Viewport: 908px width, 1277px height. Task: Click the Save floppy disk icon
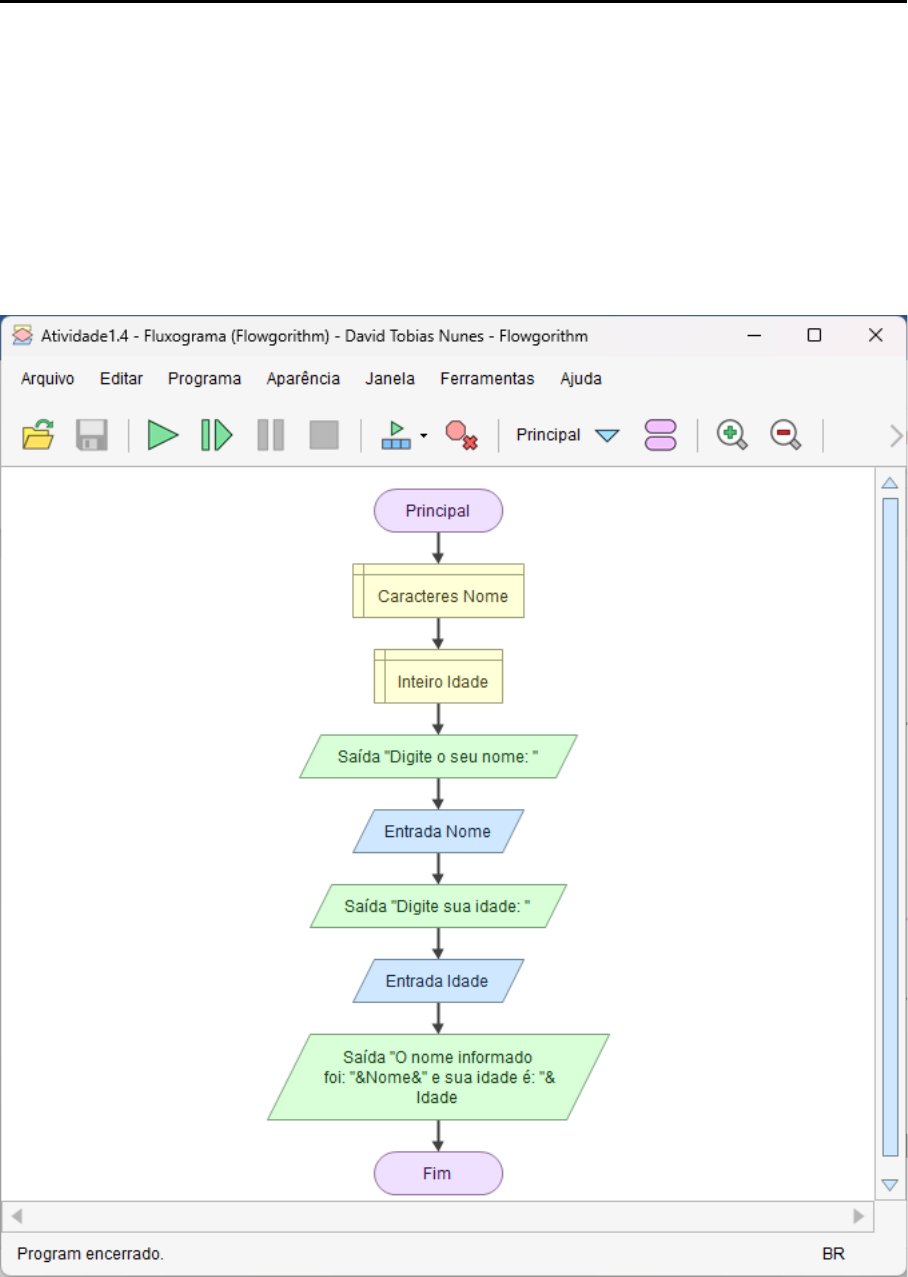click(92, 435)
